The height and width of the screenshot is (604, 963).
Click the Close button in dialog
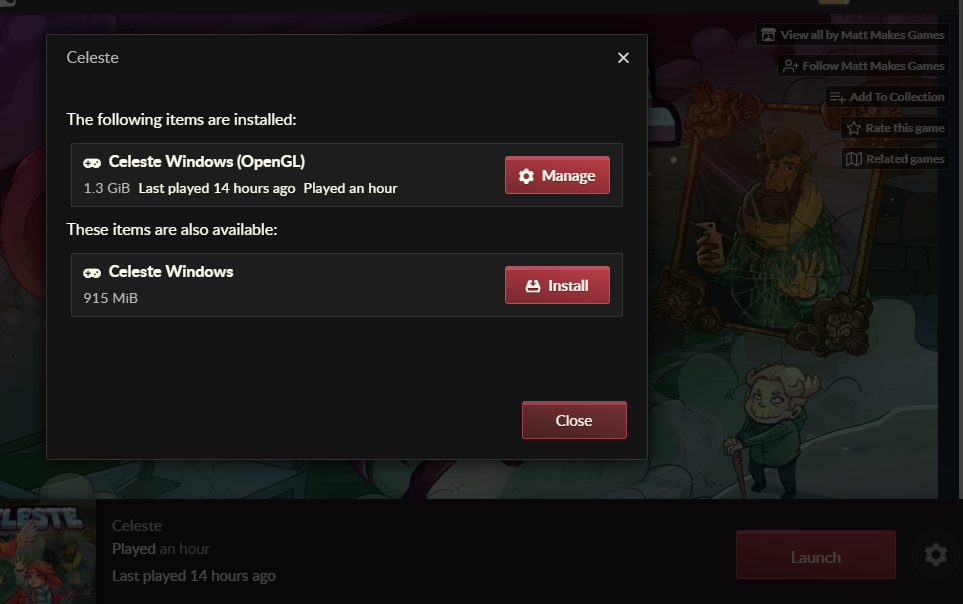click(x=574, y=420)
